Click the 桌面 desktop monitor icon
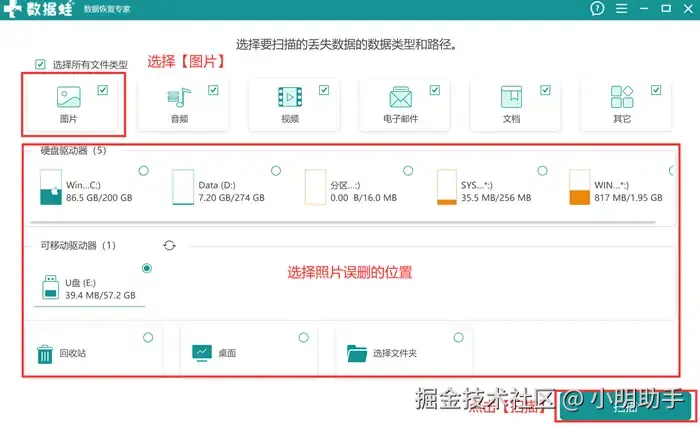This screenshot has width=700, height=427. coord(202,353)
